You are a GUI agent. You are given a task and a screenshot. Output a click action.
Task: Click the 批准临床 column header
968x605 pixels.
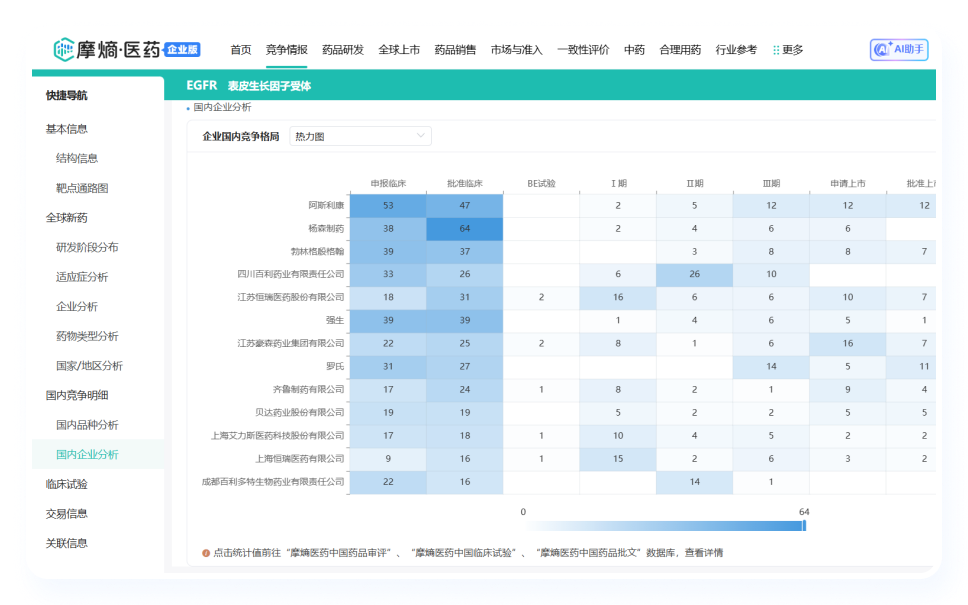pos(465,183)
